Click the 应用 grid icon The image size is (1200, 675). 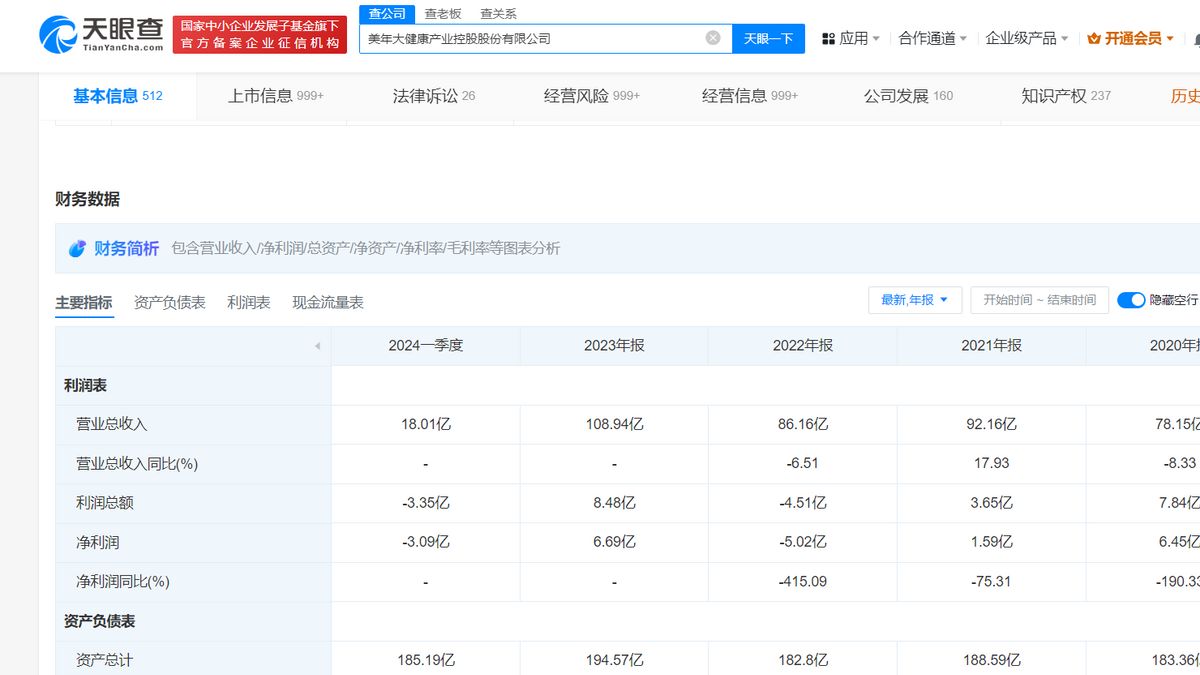(828, 38)
